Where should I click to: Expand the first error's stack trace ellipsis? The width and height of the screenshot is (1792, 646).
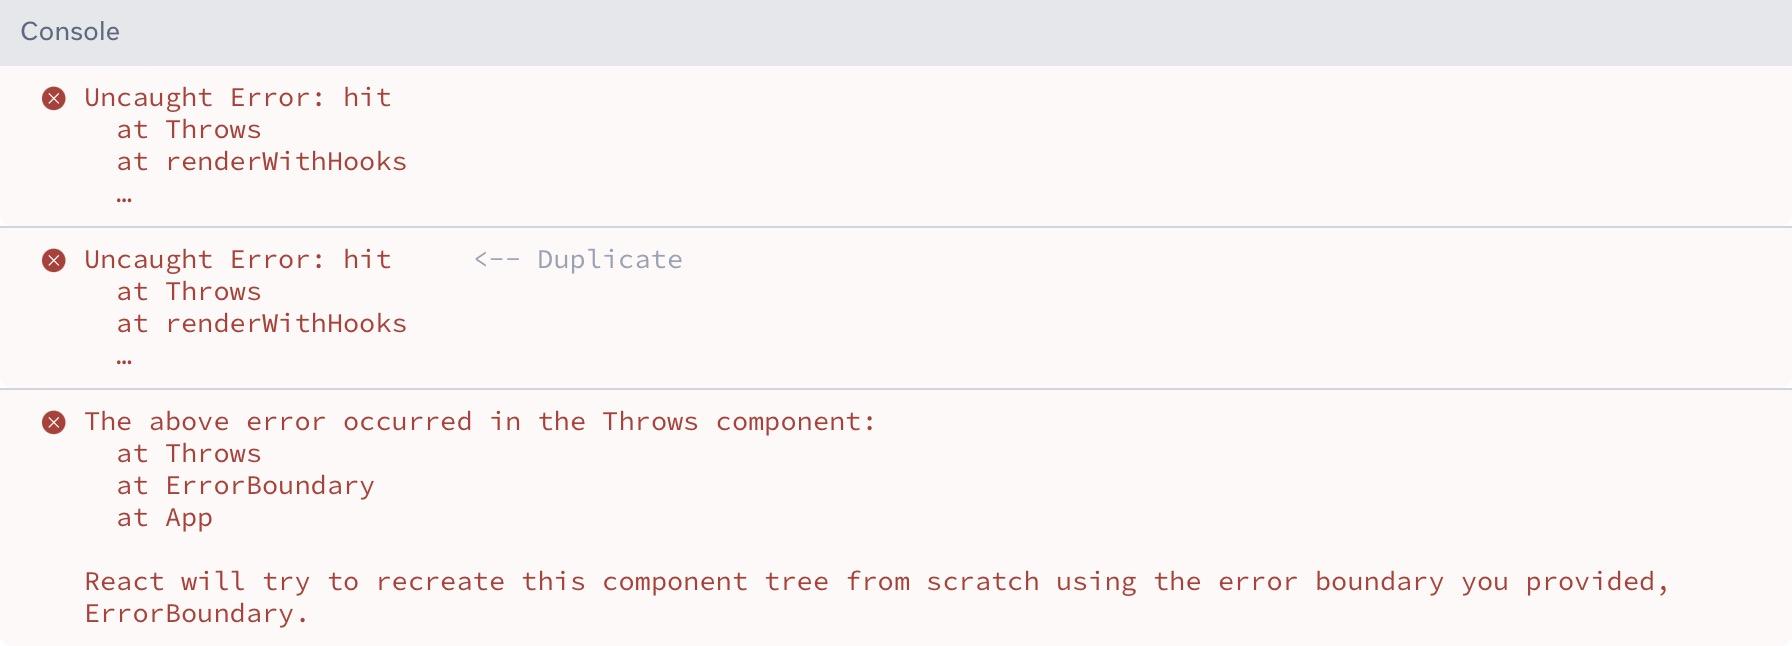coord(124,196)
